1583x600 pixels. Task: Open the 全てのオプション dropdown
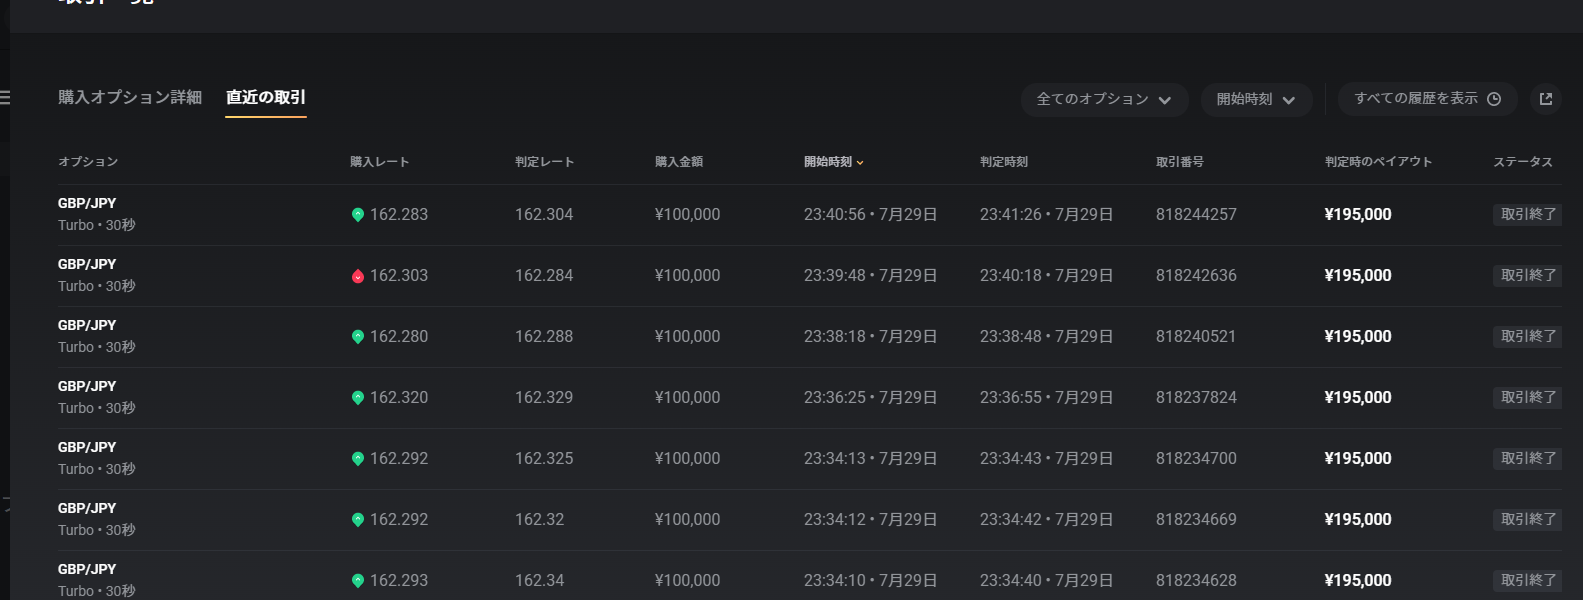tap(1104, 99)
